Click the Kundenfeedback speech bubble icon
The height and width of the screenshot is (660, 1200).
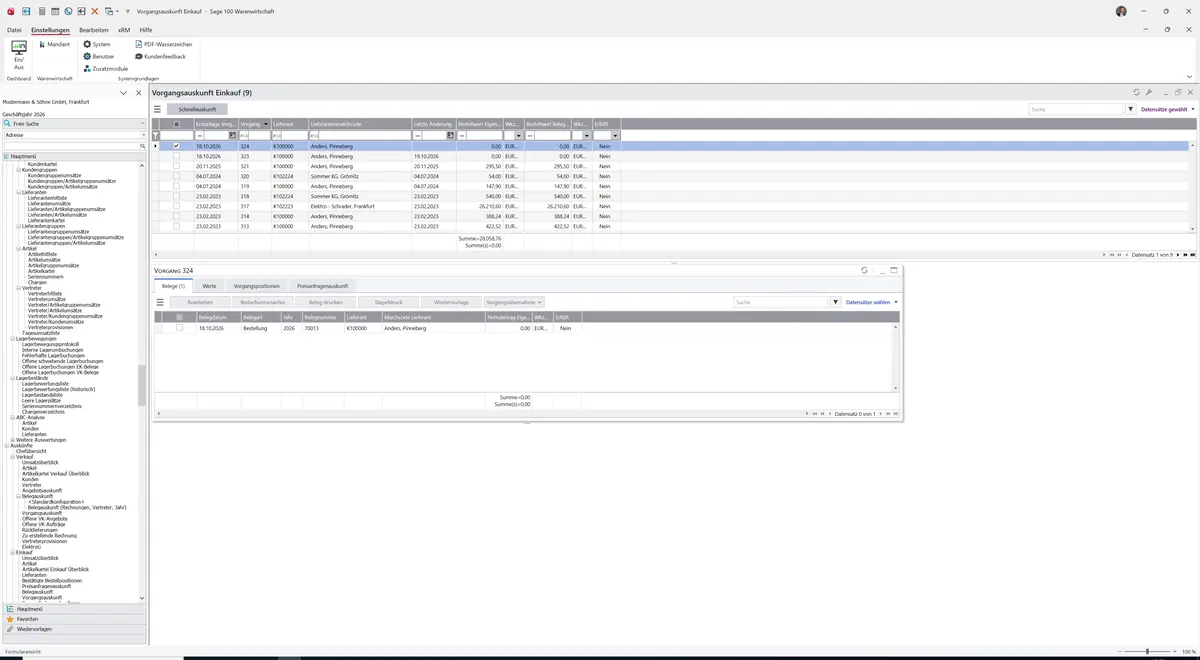pyautogui.click(x=138, y=56)
